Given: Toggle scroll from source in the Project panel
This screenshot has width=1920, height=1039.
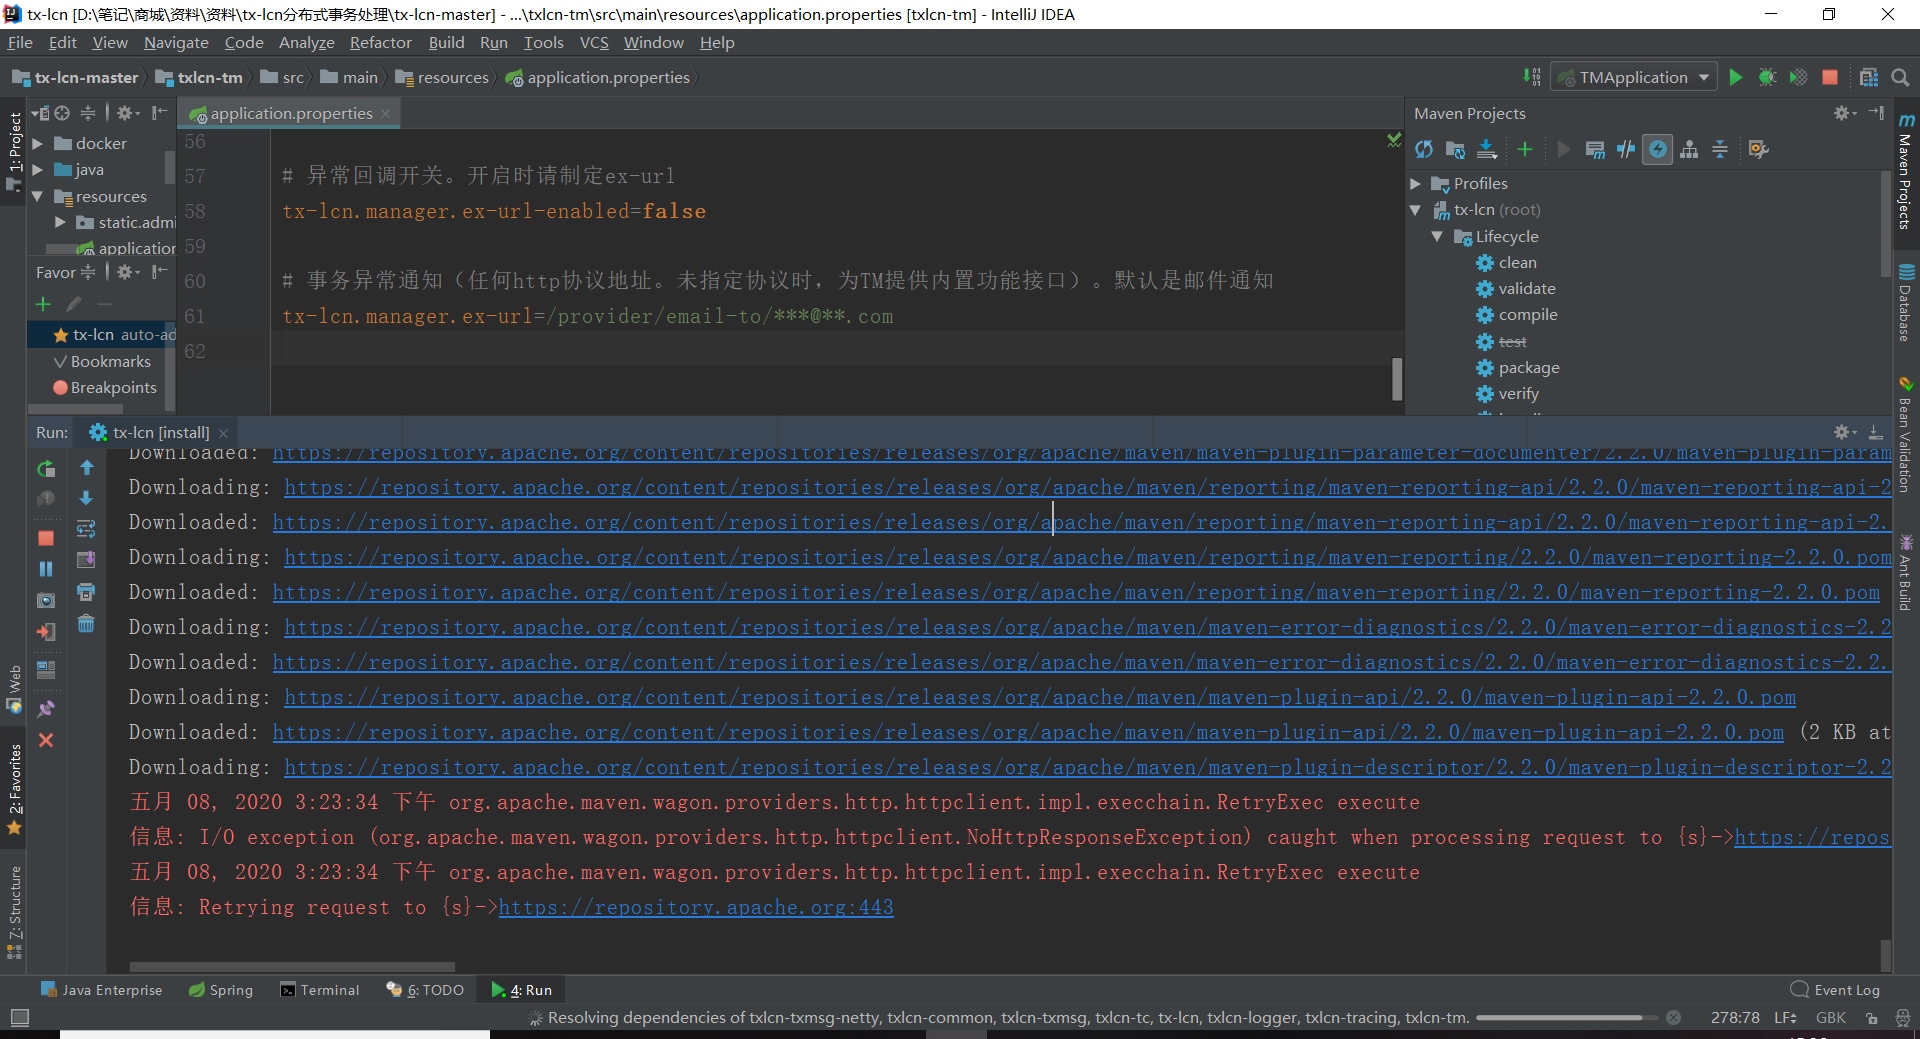Looking at the screenshot, I should [x=62, y=113].
